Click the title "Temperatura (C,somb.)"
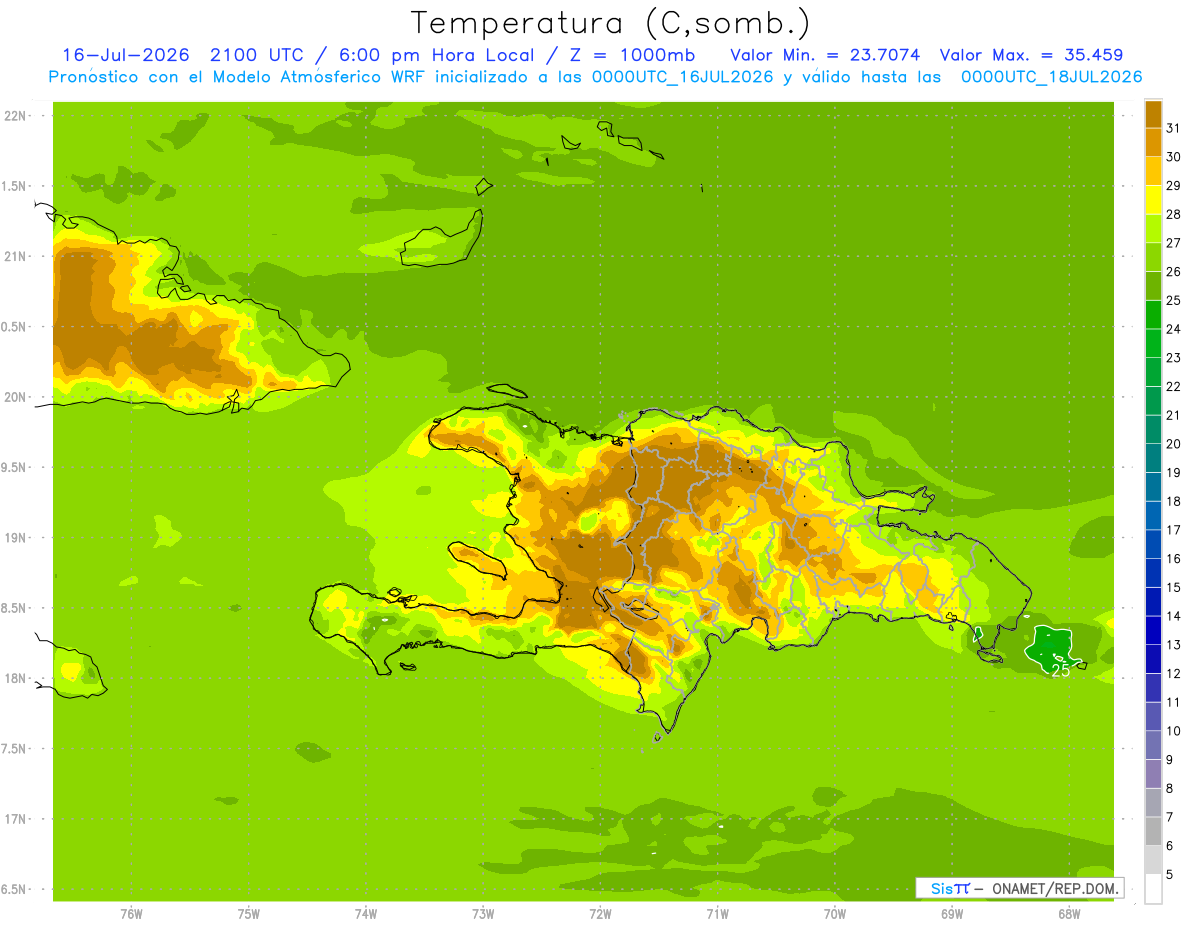Screen dimensions: 1200x927 pyautogui.click(x=610, y=24)
